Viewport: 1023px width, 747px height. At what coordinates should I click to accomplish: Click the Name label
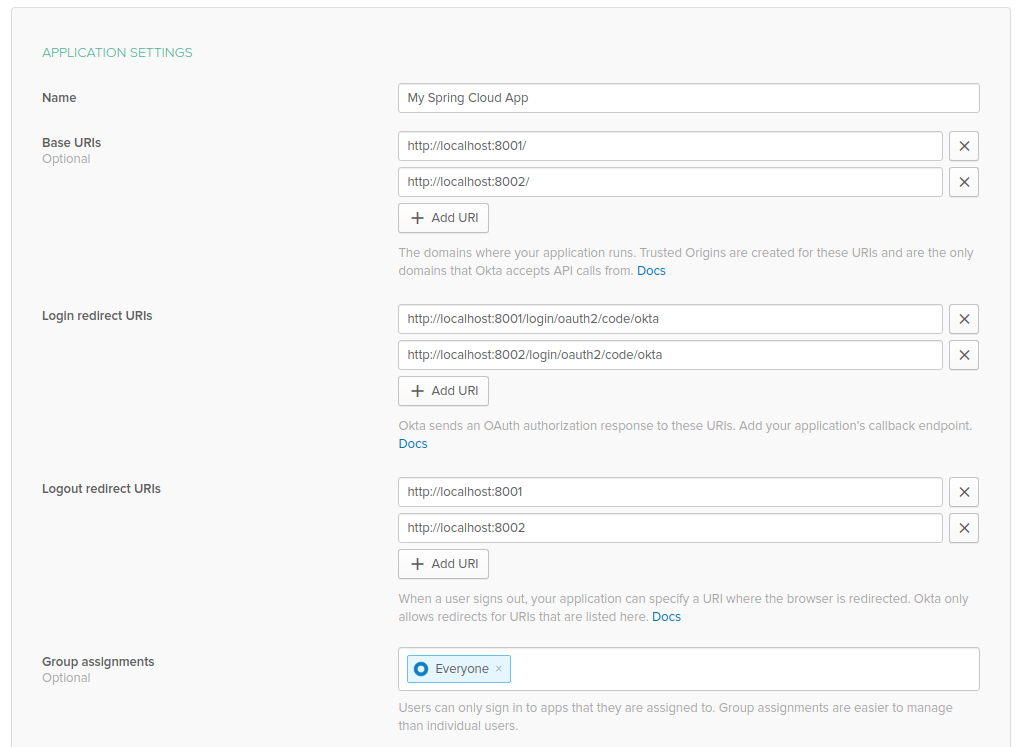(59, 98)
